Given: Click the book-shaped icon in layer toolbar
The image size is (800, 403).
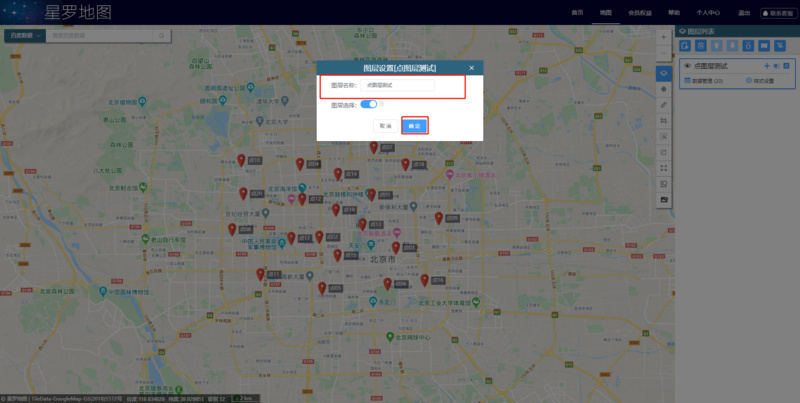Looking at the screenshot, I should coord(764,46).
